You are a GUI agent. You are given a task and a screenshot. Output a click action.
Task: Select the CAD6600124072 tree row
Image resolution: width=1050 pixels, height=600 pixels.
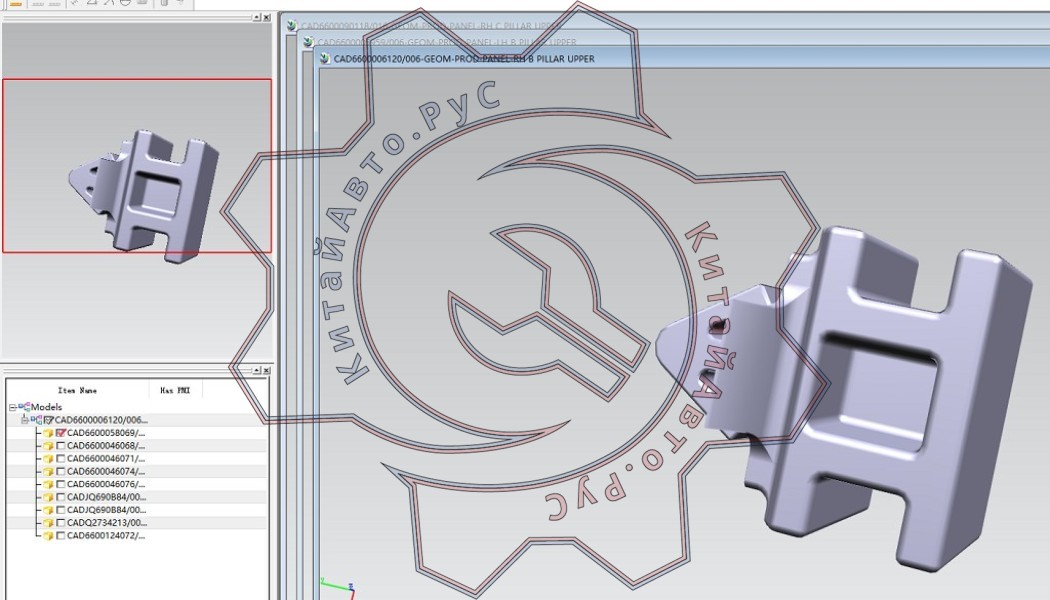tap(106, 536)
